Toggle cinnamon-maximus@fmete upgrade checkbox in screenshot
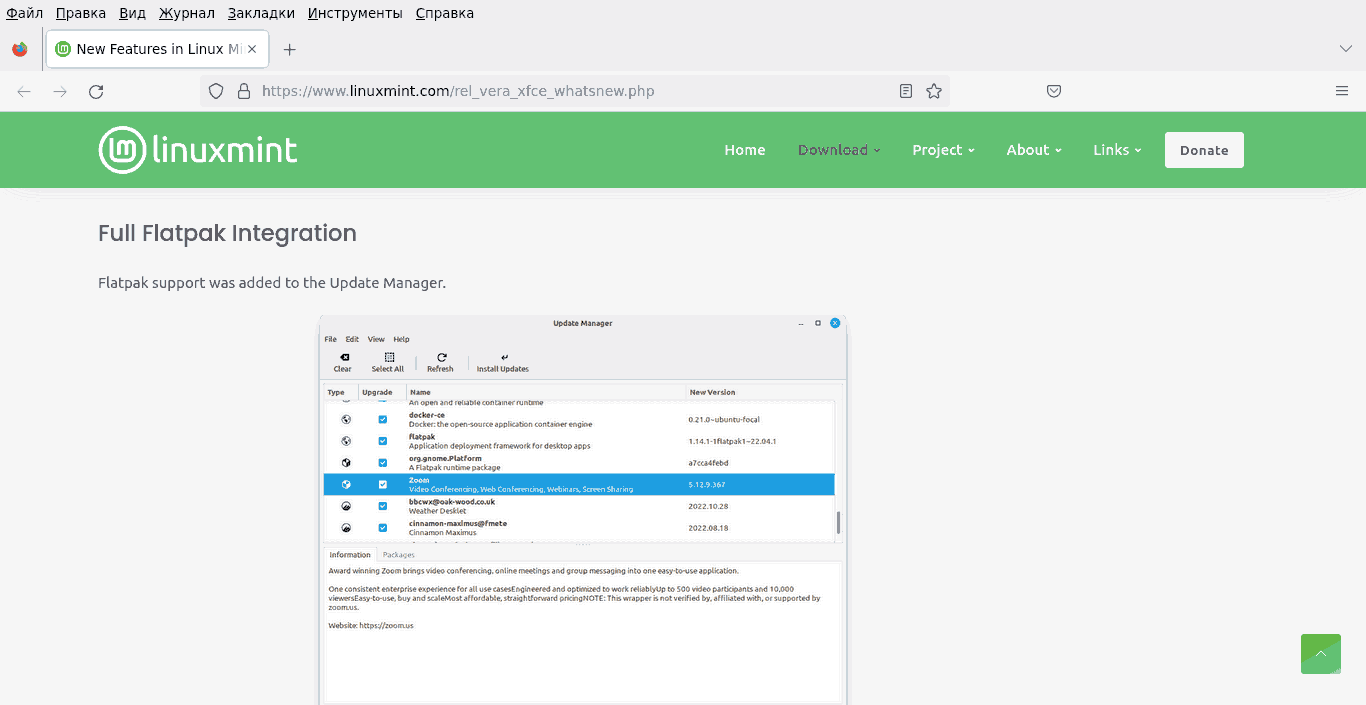Screen dimensions: 1366x705 [382, 528]
